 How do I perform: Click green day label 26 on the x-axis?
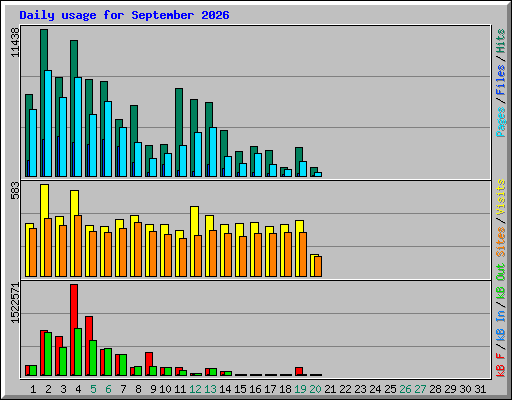click(405, 389)
